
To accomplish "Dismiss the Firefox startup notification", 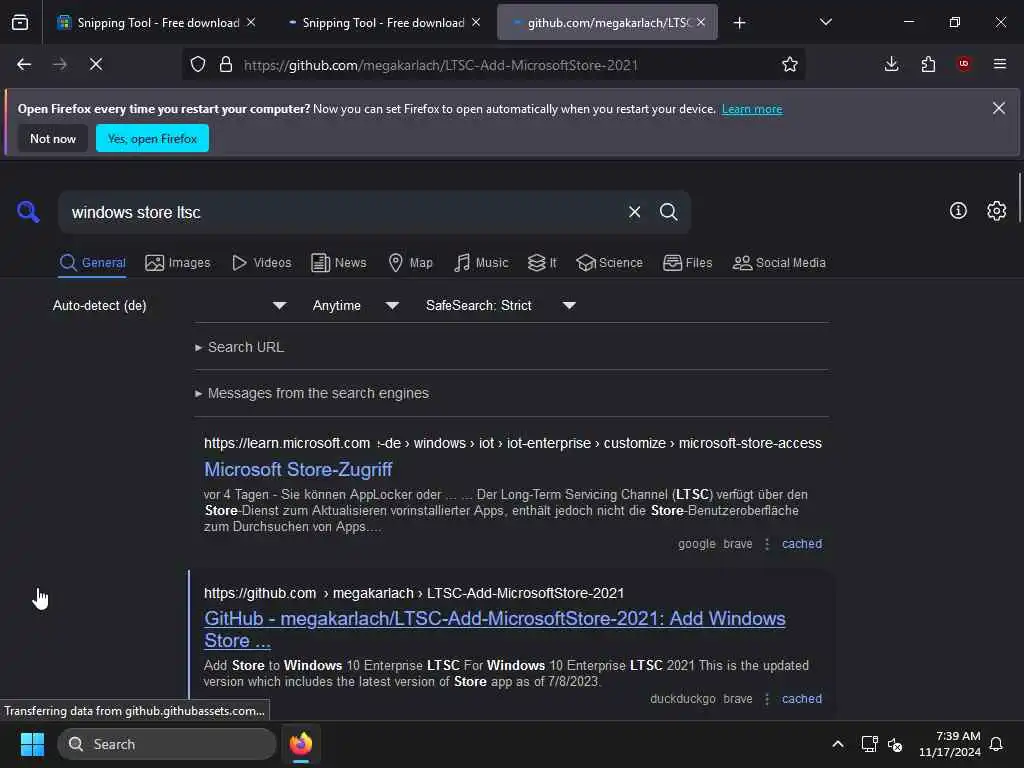I will pyautogui.click(x=999, y=108).
